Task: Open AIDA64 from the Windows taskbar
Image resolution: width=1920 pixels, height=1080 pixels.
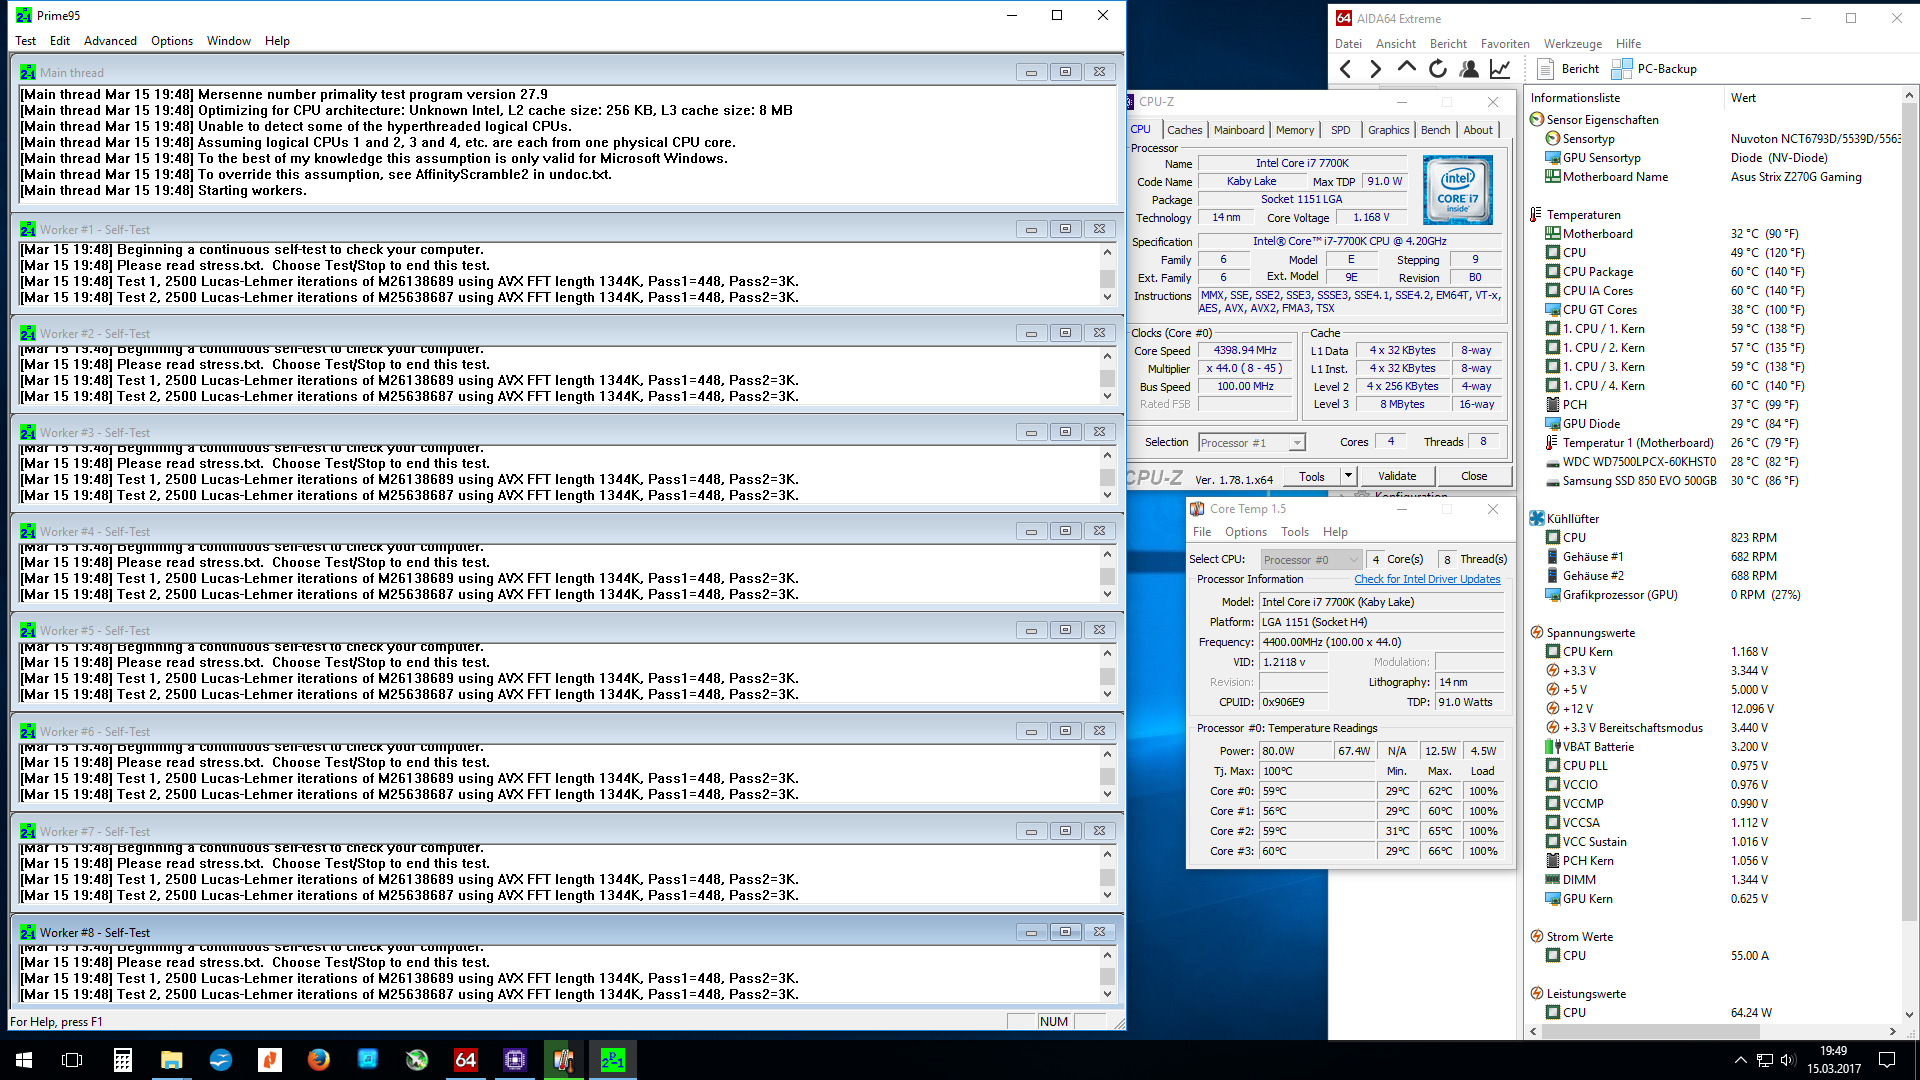Action: pyautogui.click(x=465, y=1059)
